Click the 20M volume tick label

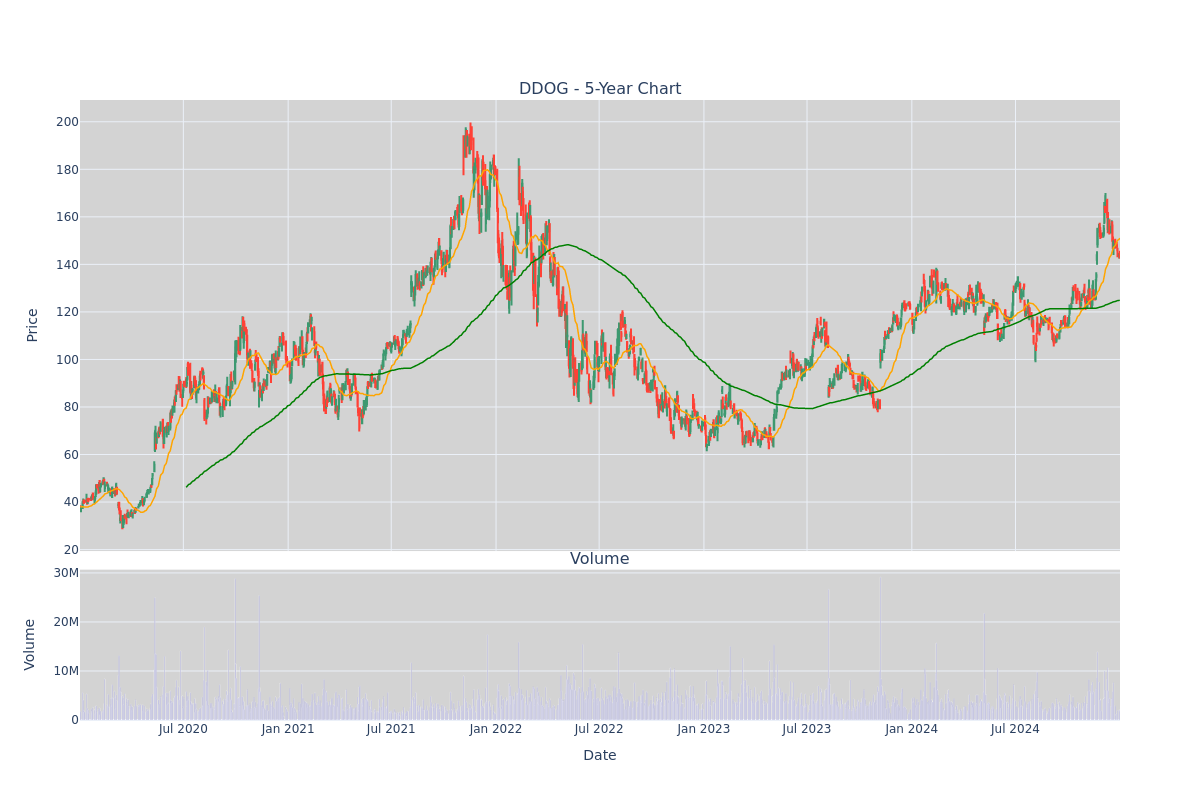coord(66,622)
